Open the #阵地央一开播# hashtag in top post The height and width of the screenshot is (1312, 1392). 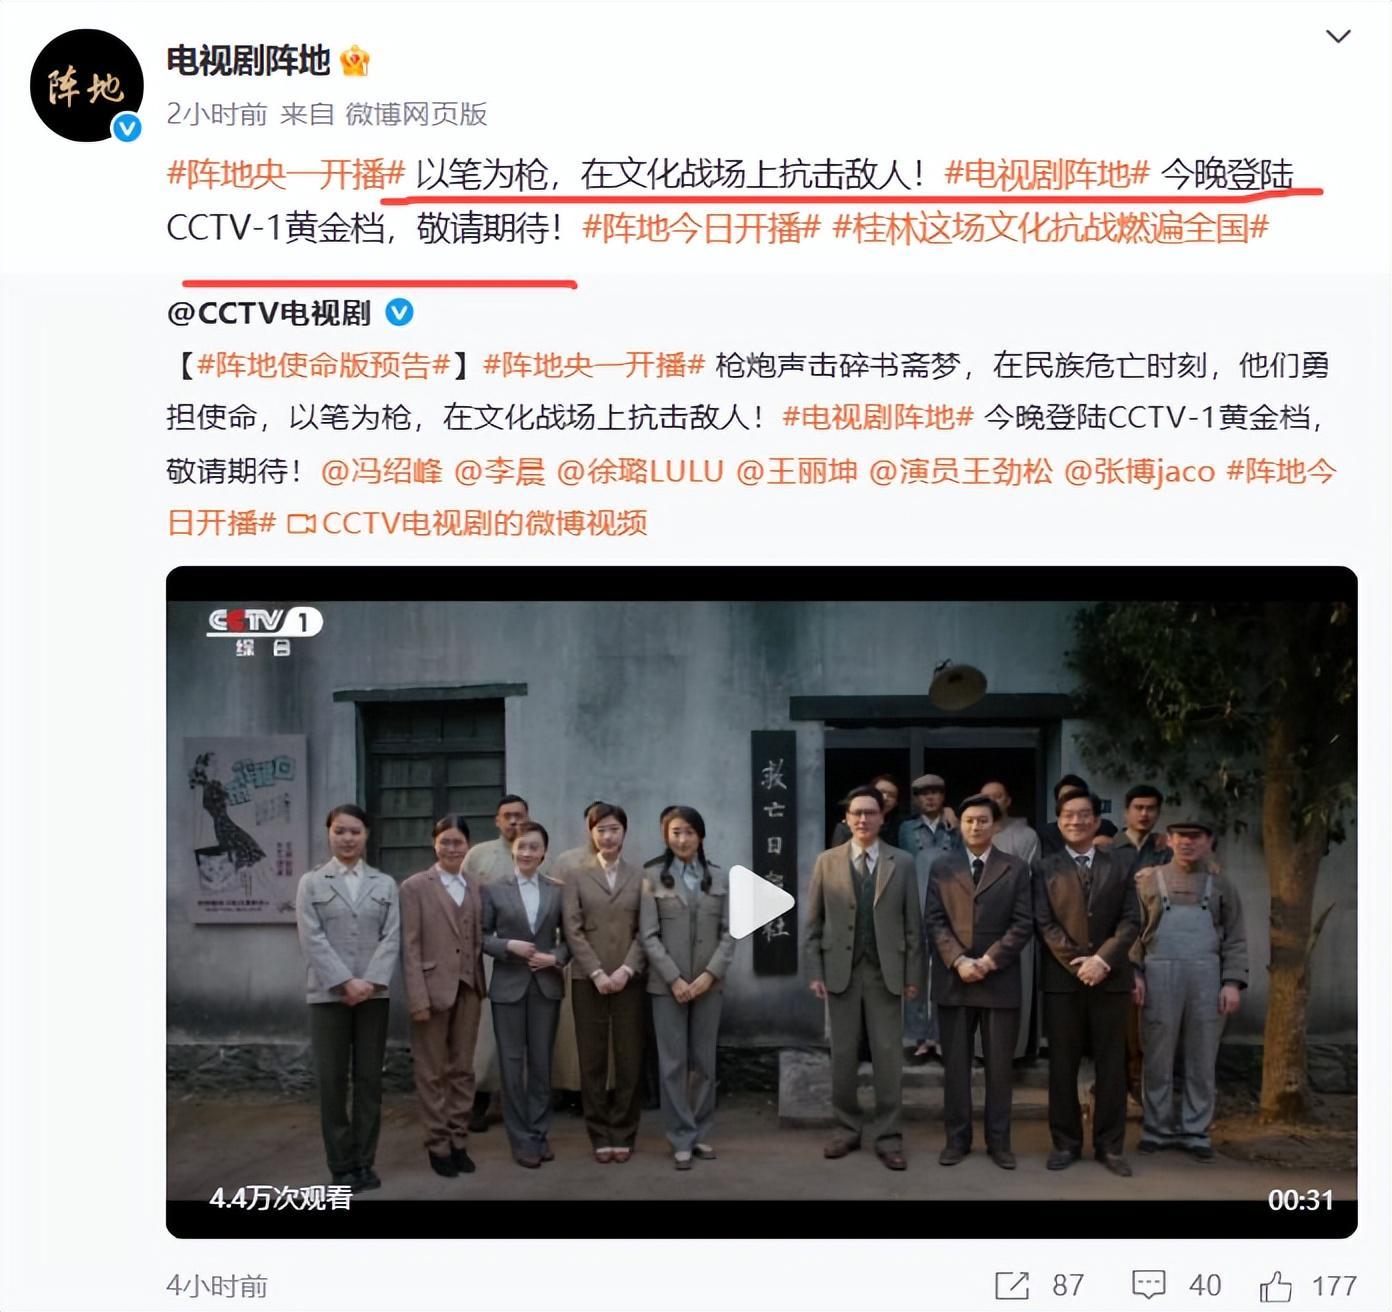(285, 175)
